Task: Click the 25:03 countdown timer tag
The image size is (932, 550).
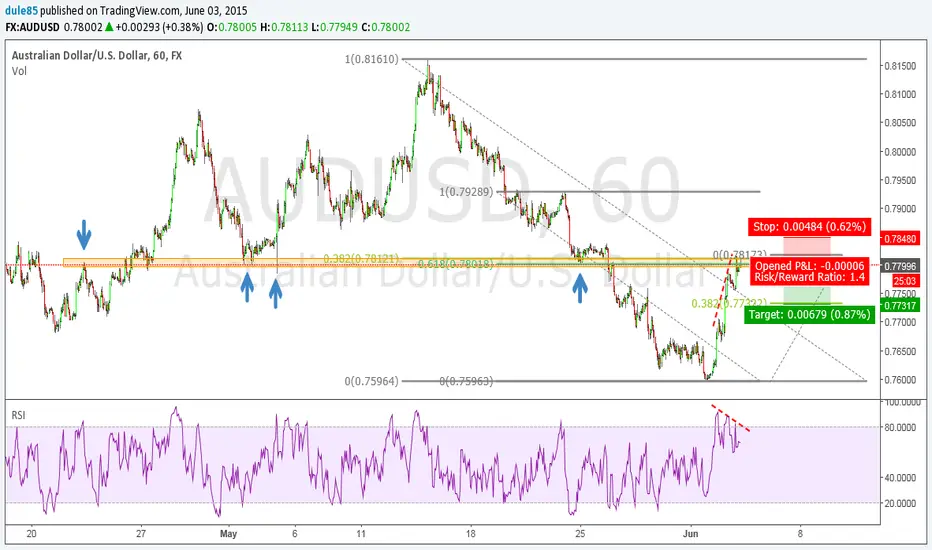Action: tap(904, 281)
